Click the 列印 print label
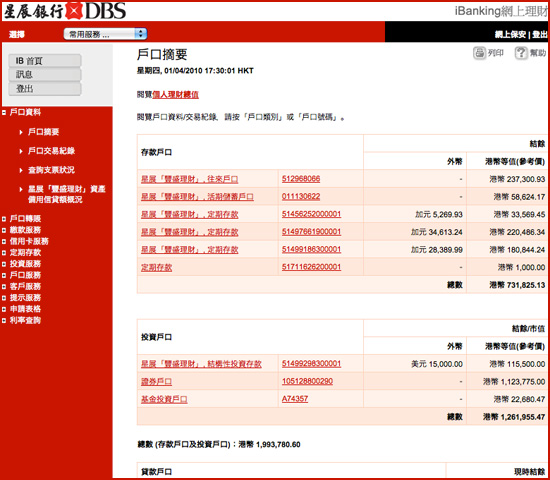The image size is (550, 480). click(x=496, y=53)
